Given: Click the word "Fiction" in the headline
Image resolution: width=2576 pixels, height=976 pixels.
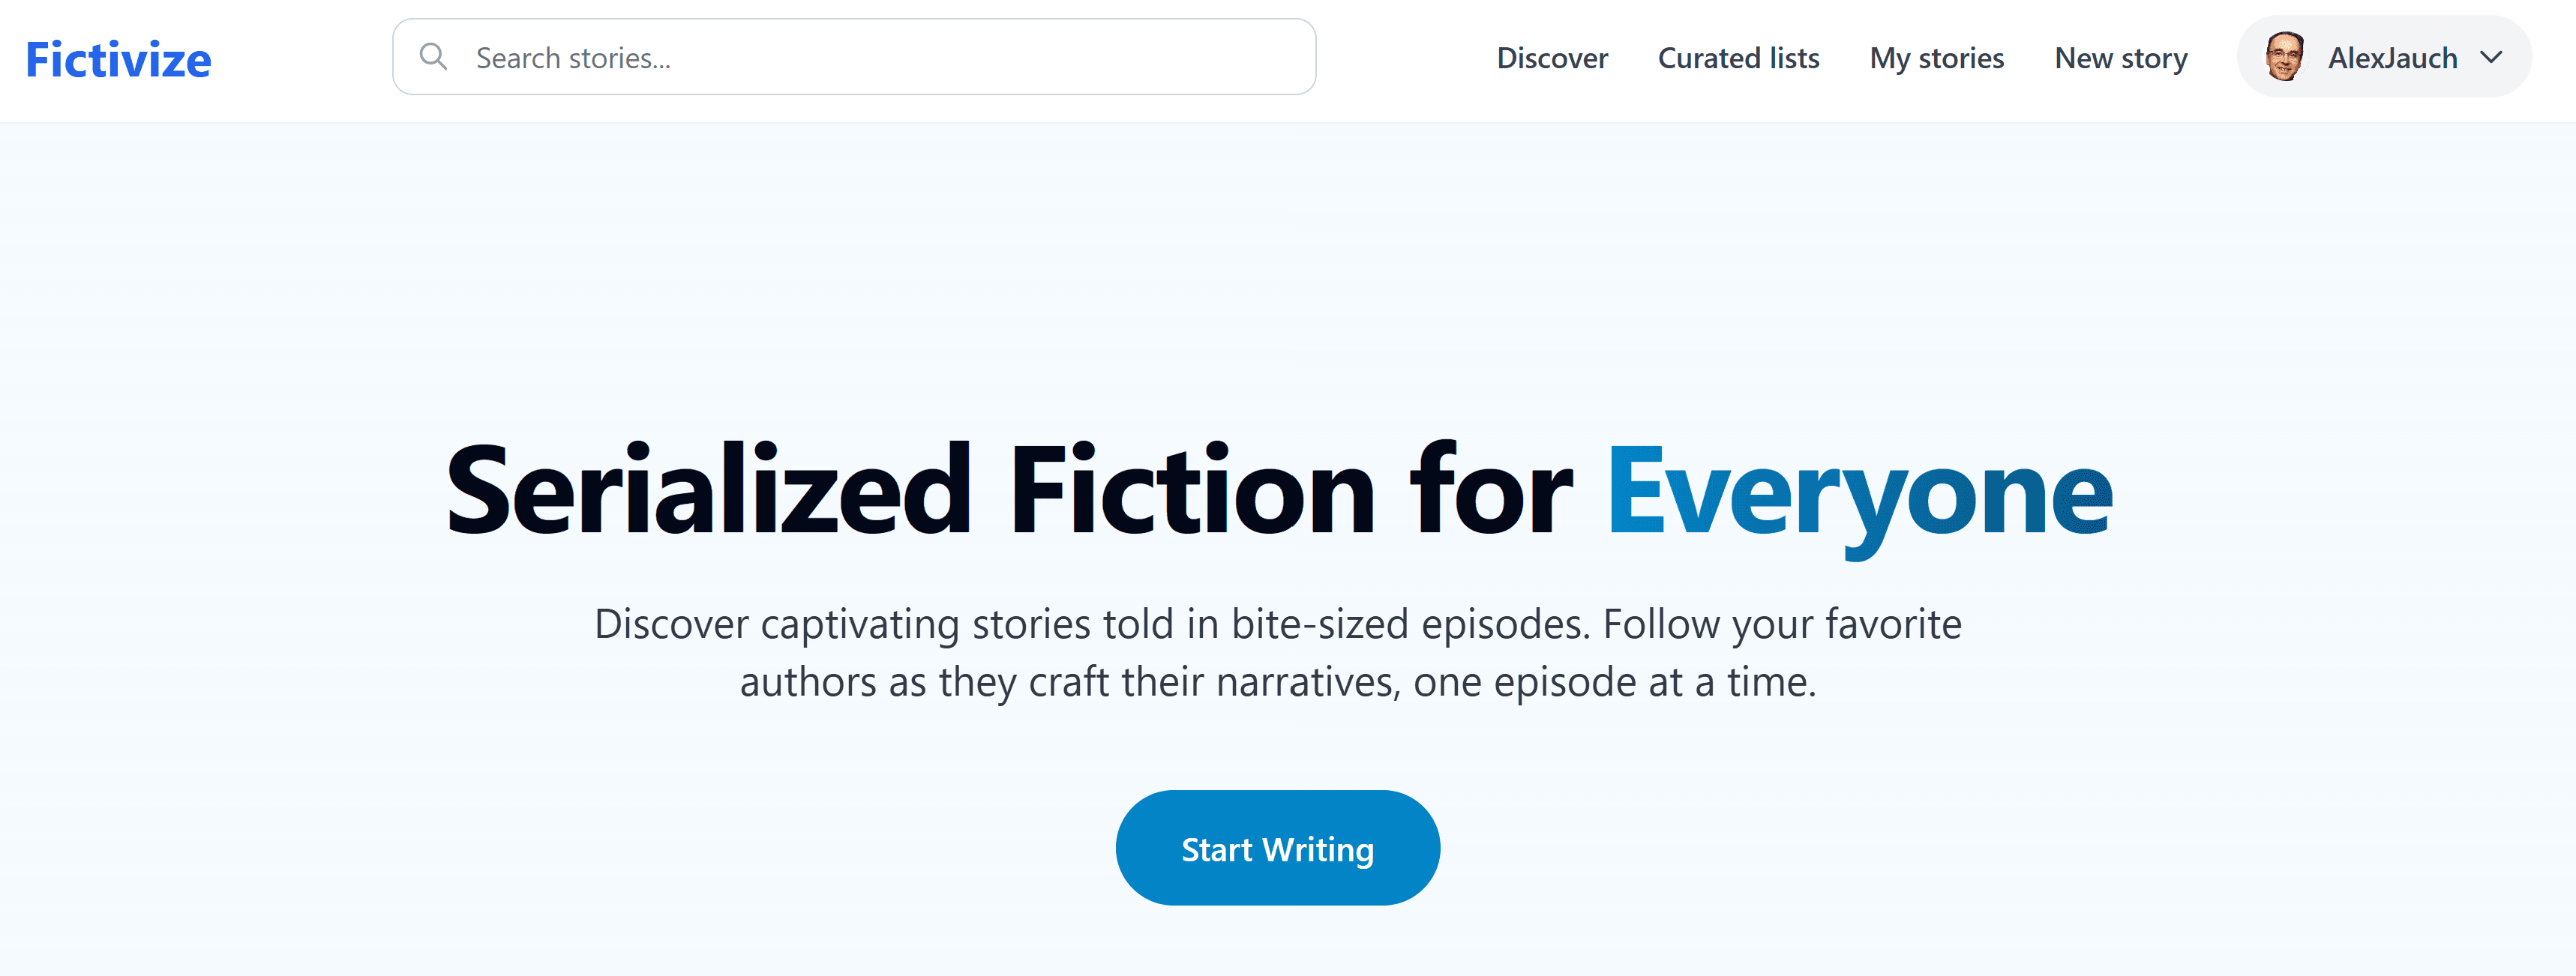Looking at the screenshot, I should pos(1191,492).
